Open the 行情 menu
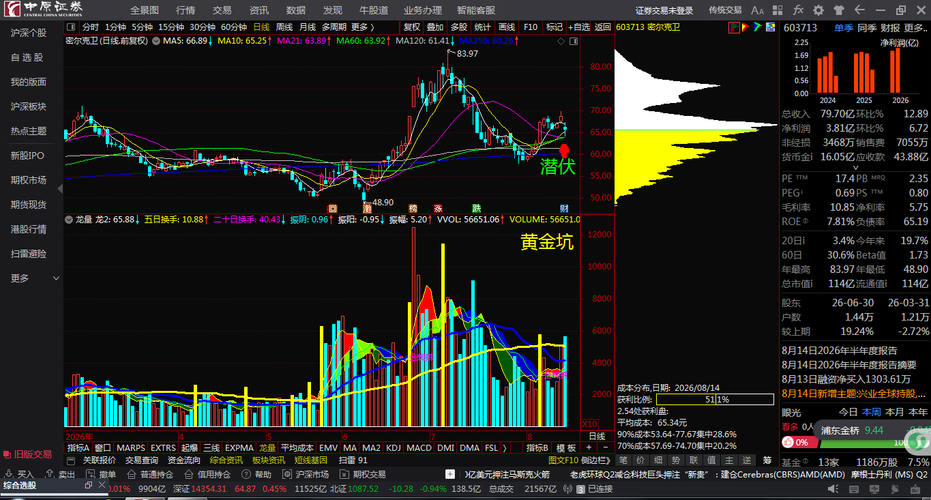The image size is (931, 500). coord(185,10)
